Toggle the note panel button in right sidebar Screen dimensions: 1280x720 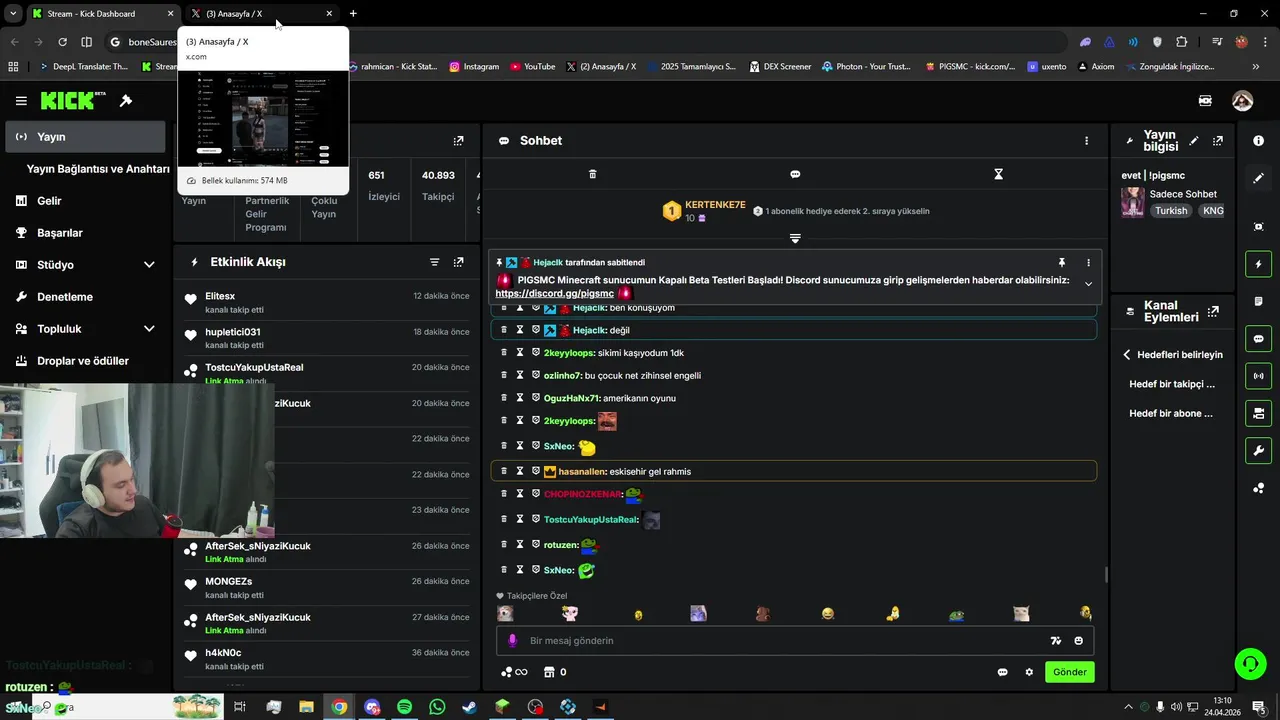tap(1258, 301)
